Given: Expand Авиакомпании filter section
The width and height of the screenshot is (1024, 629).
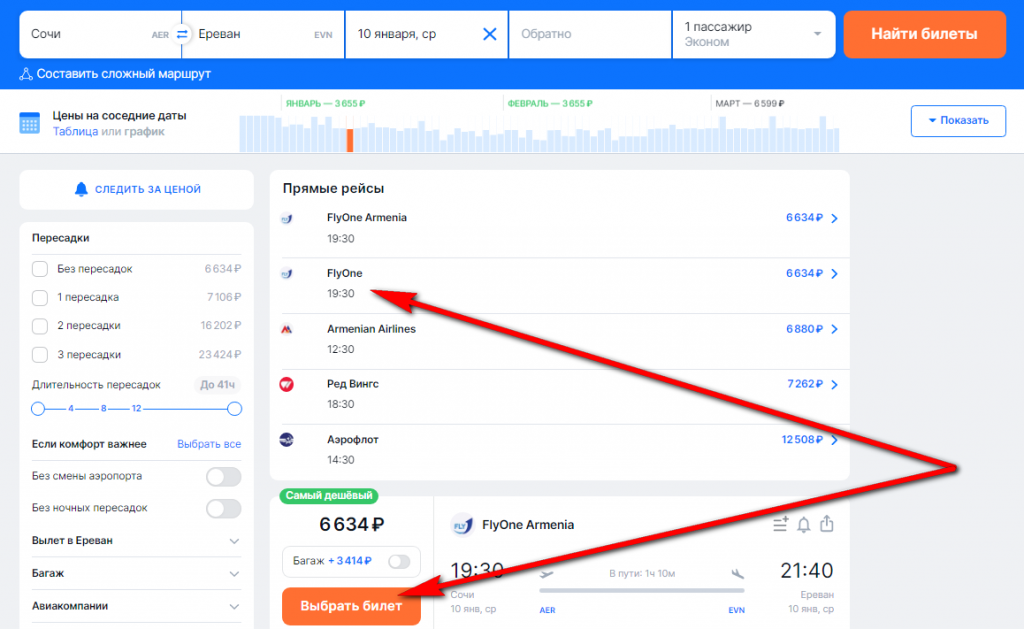Looking at the screenshot, I should click(x=136, y=606).
